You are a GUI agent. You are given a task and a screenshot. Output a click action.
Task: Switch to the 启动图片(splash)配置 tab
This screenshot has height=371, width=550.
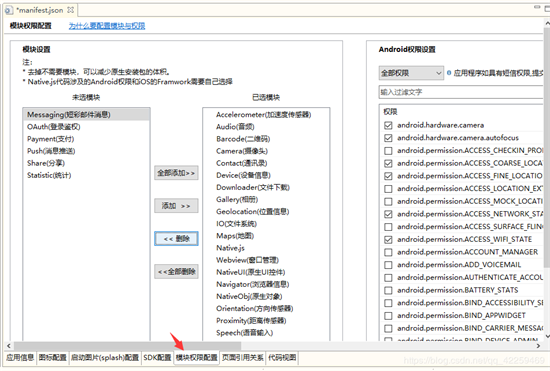click(x=105, y=358)
